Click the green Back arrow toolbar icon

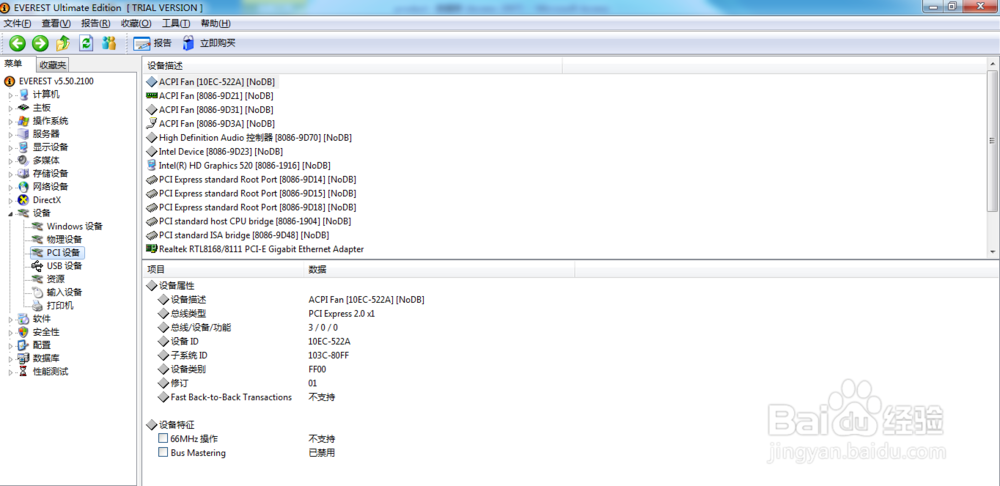click(x=17, y=43)
